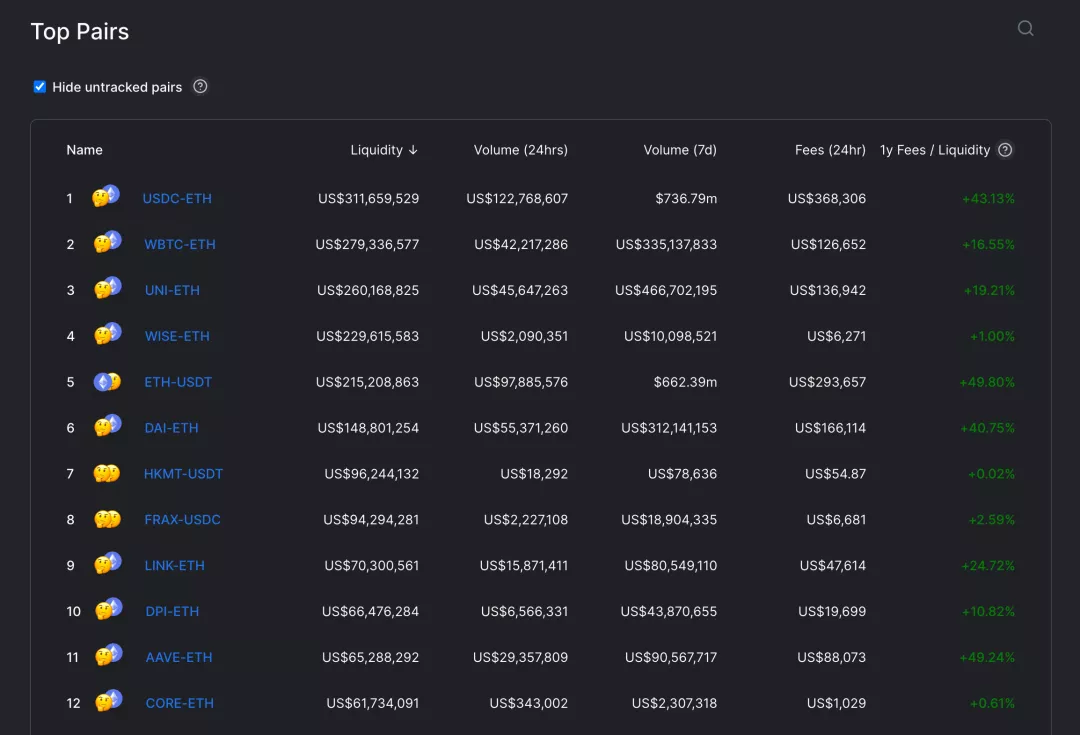Uncheck the Hide untracked pairs checkbox
Screen dimensions: 1080x735
(x=40, y=87)
